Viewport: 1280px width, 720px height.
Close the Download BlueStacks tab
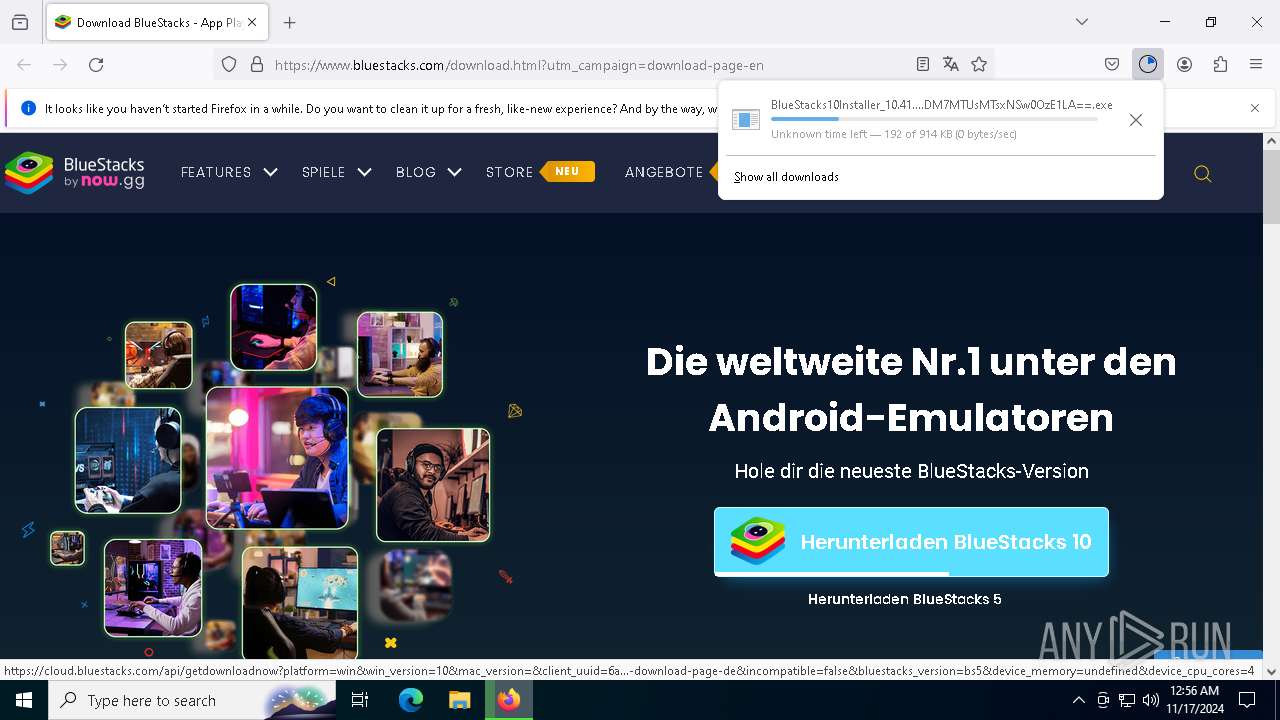tap(252, 22)
